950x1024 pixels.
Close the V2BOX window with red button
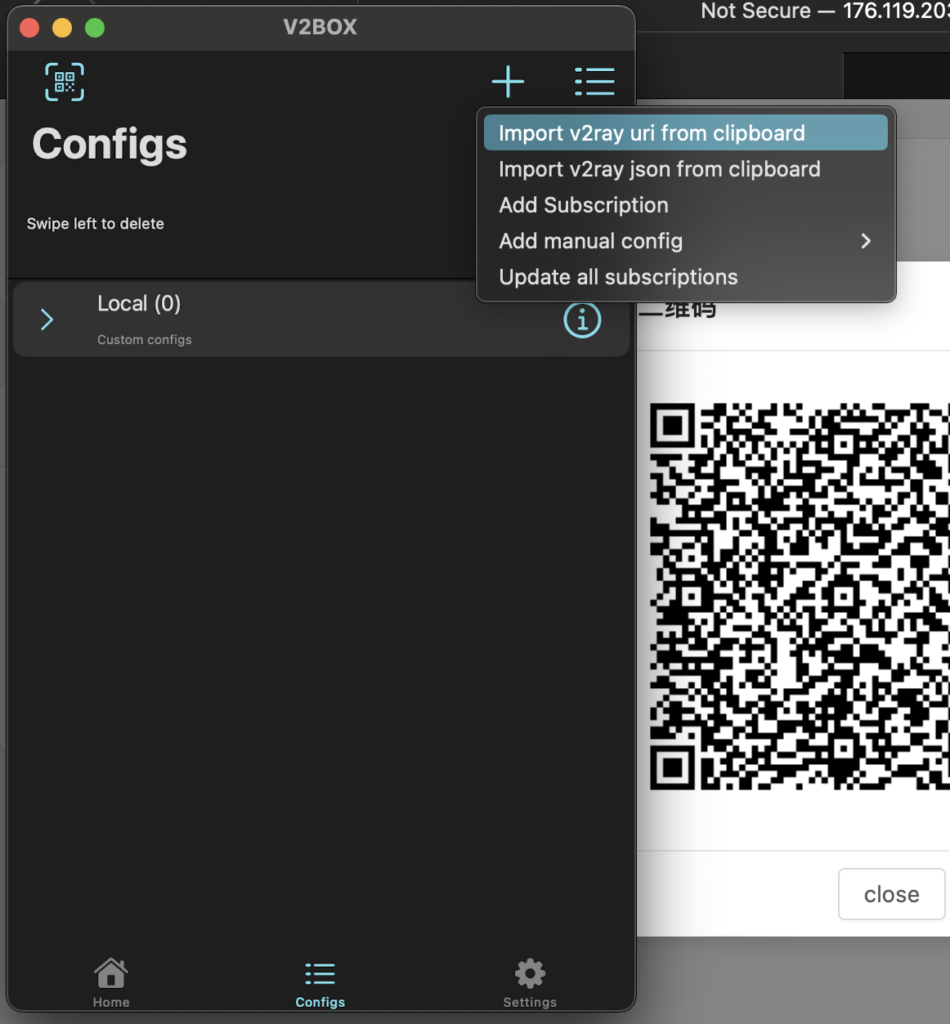tap(29, 28)
